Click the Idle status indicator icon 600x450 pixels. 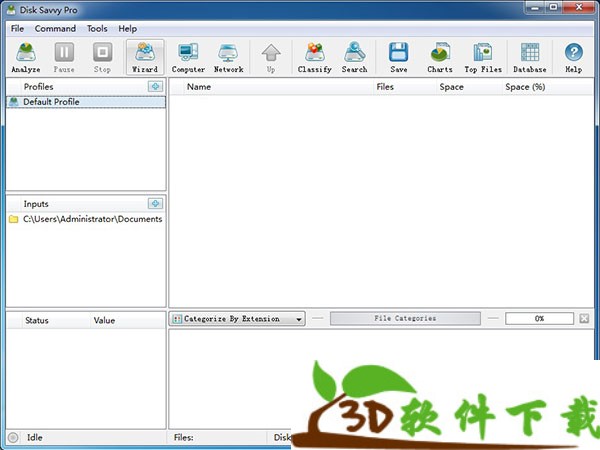13,437
